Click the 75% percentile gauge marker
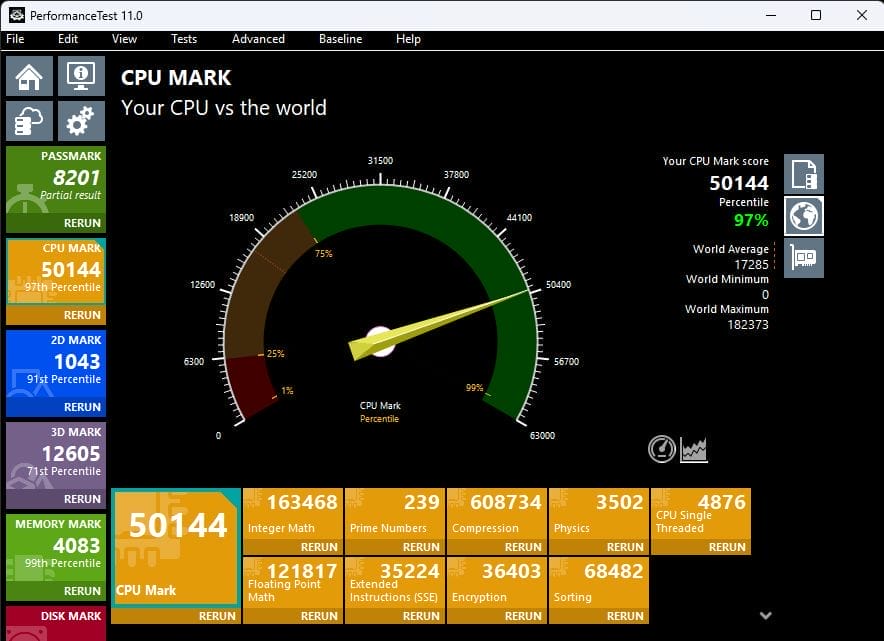This screenshot has width=884, height=641. (324, 254)
